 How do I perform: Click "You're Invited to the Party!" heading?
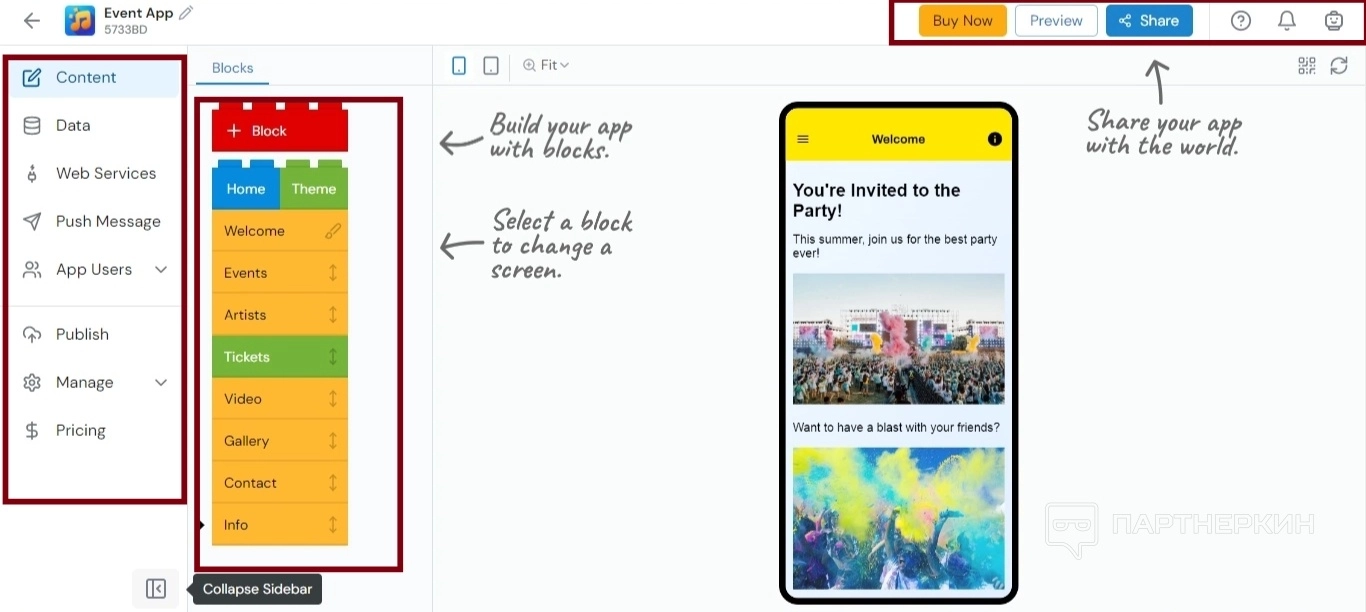pyautogui.click(x=877, y=200)
